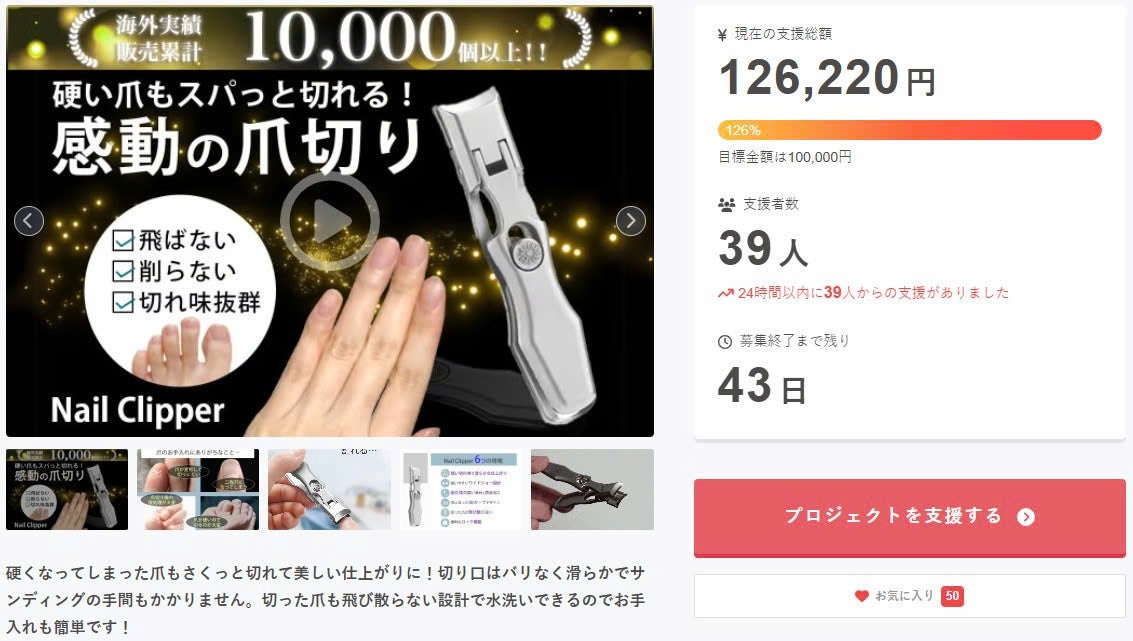Select fifth thumbnail of black nipper
Screen dimensions: 1133x641
(592, 489)
